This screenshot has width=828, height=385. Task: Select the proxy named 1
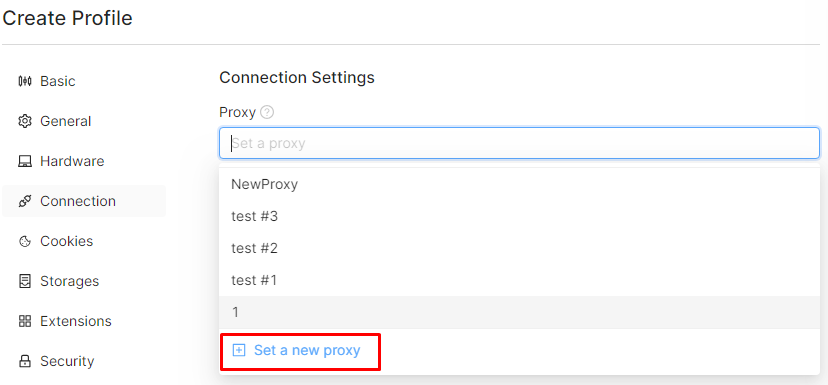[519, 312]
